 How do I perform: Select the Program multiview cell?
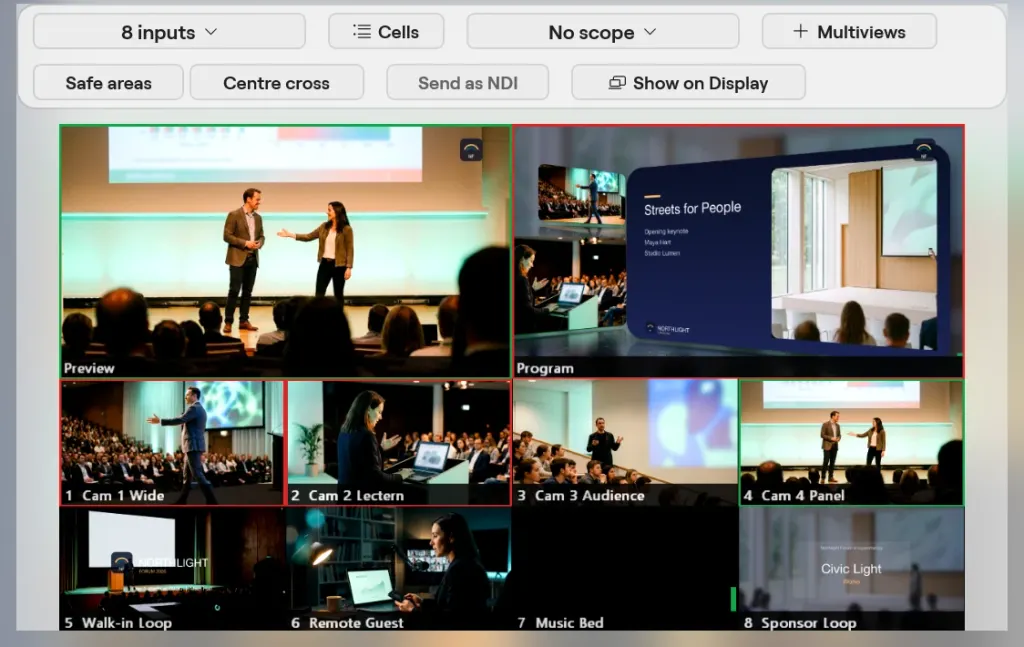pyautogui.click(x=739, y=251)
